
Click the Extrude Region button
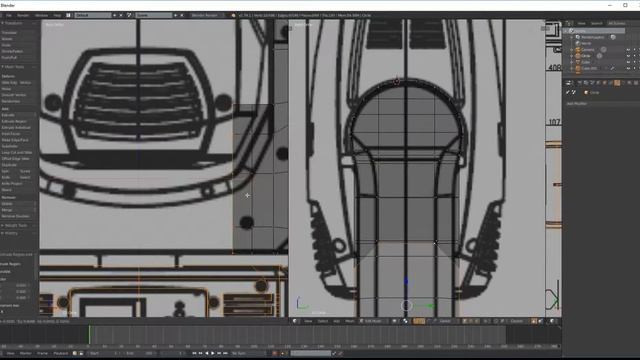tap(18, 121)
